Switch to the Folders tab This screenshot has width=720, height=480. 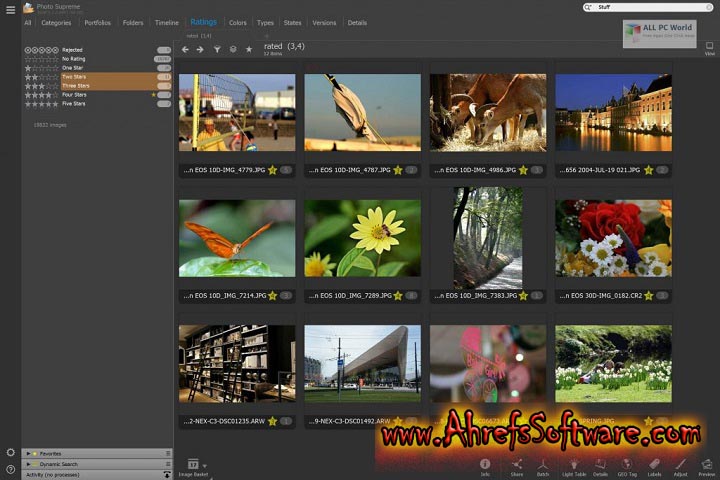point(133,23)
